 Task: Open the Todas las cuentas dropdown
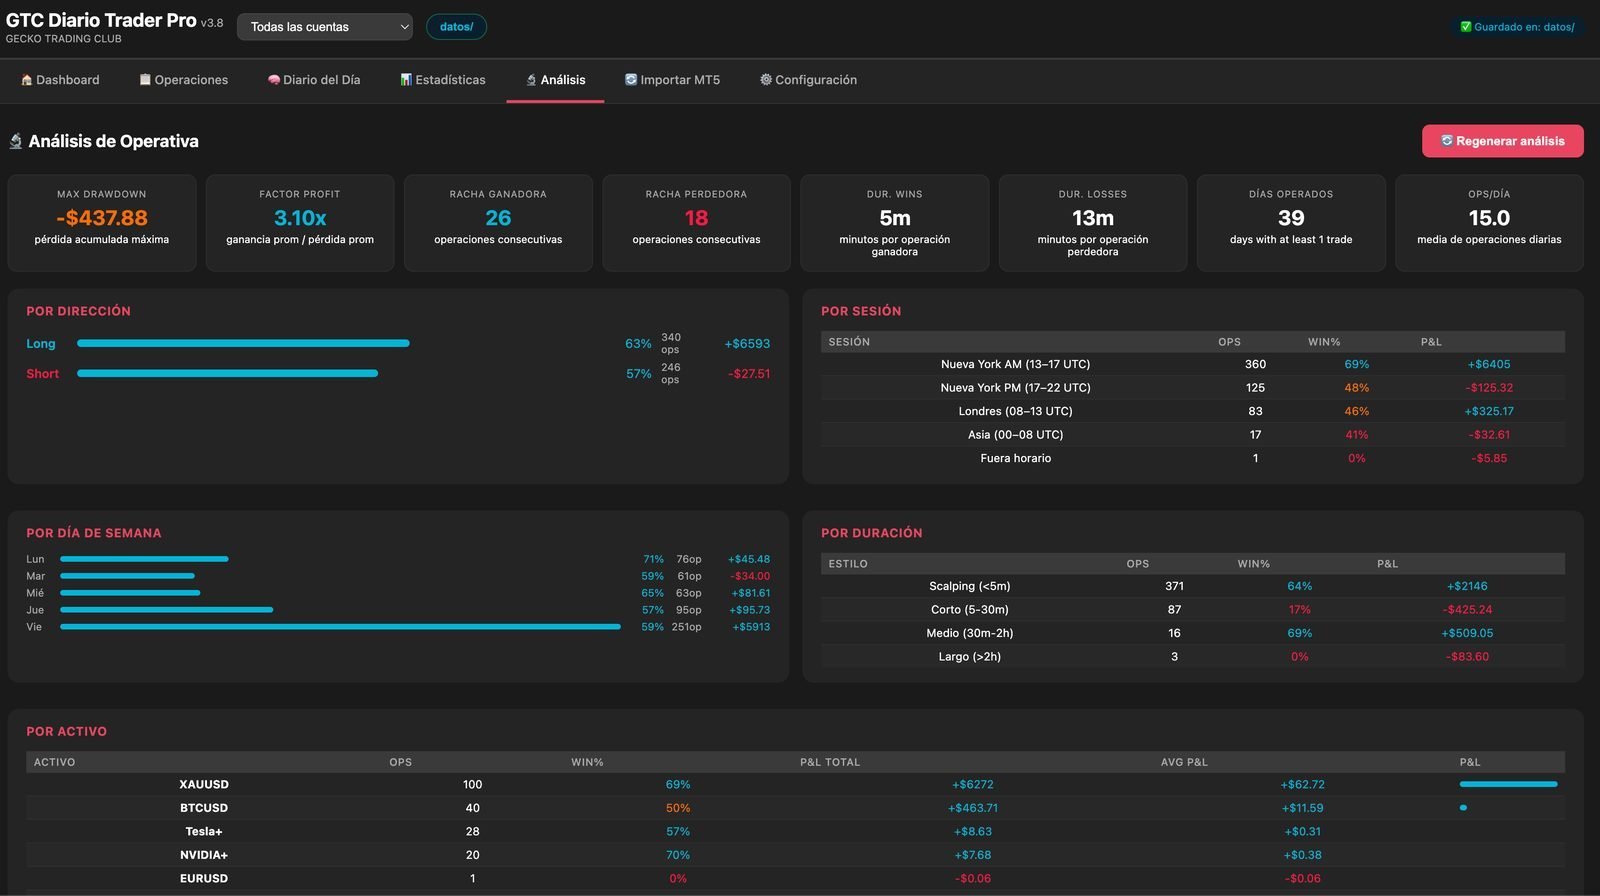[325, 27]
